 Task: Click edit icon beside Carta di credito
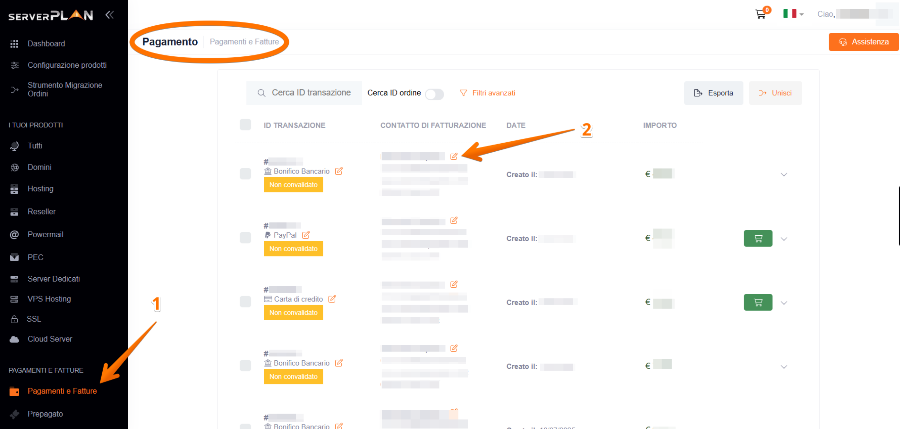332,299
